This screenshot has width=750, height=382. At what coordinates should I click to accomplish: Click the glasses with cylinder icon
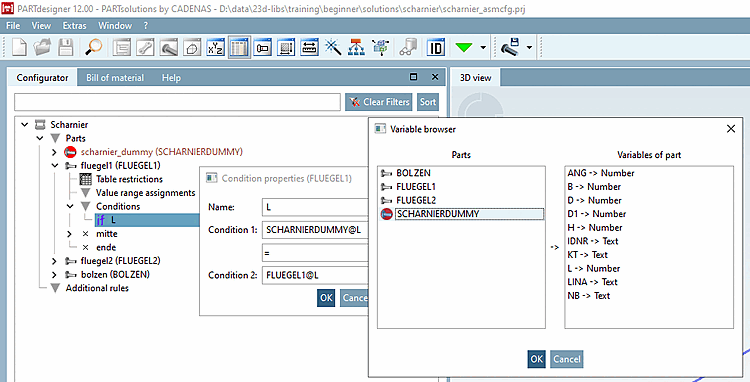pos(408,47)
